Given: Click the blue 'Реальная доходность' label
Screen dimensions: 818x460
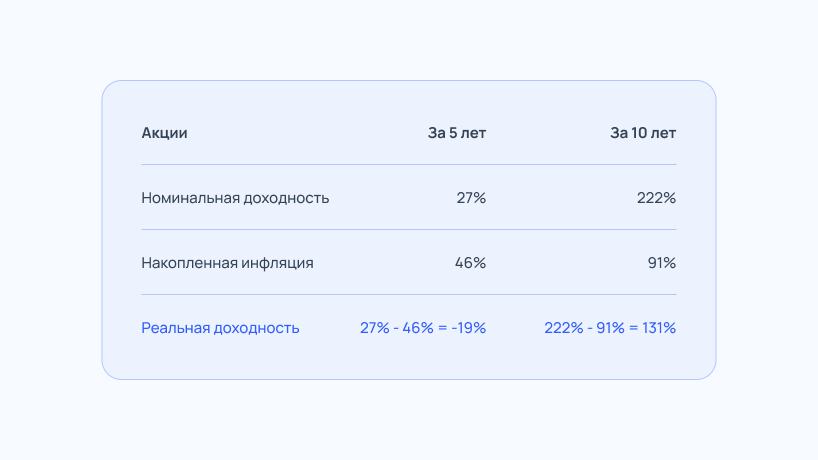Looking at the screenshot, I should tap(220, 328).
